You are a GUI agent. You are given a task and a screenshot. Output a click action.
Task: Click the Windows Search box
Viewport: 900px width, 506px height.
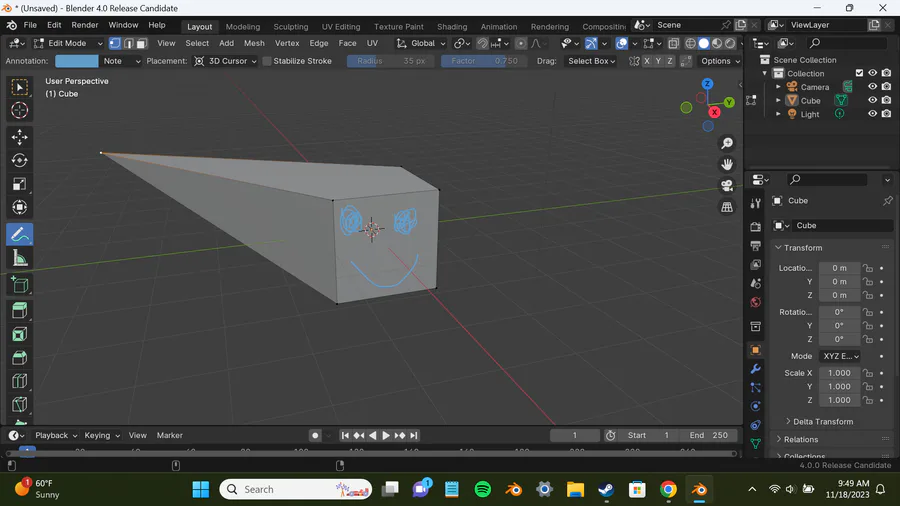[x=296, y=489]
